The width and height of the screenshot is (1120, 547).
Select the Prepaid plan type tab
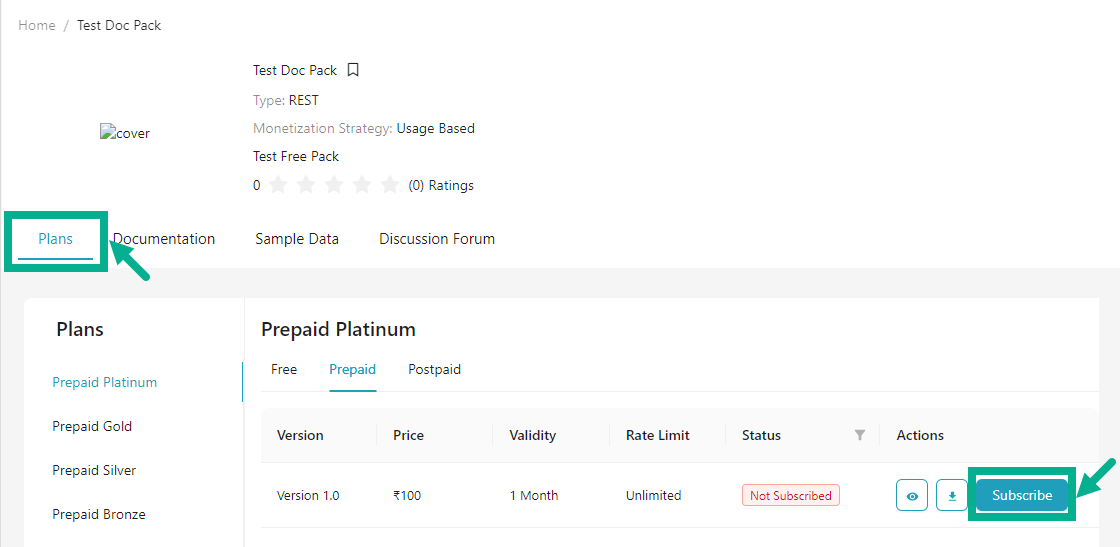pyautogui.click(x=352, y=369)
